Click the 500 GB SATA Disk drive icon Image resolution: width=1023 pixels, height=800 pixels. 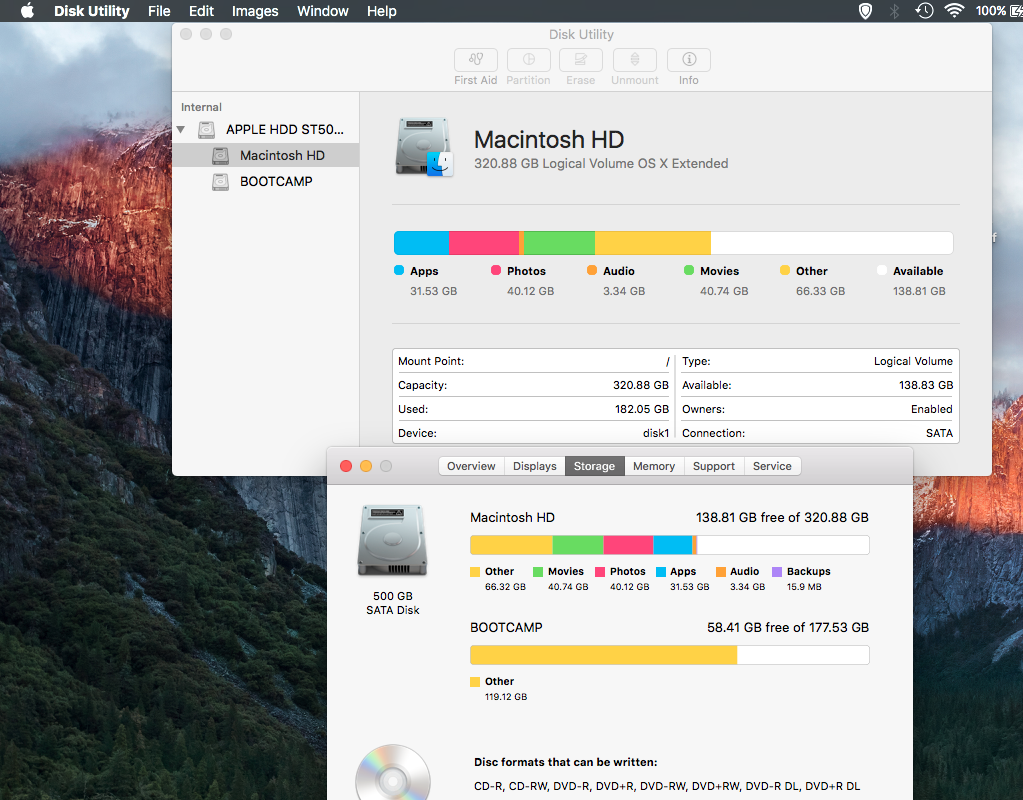pyautogui.click(x=392, y=541)
